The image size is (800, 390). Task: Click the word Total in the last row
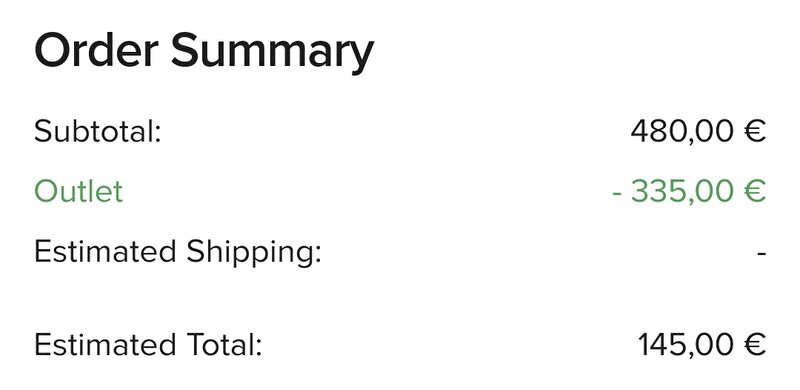tap(224, 345)
